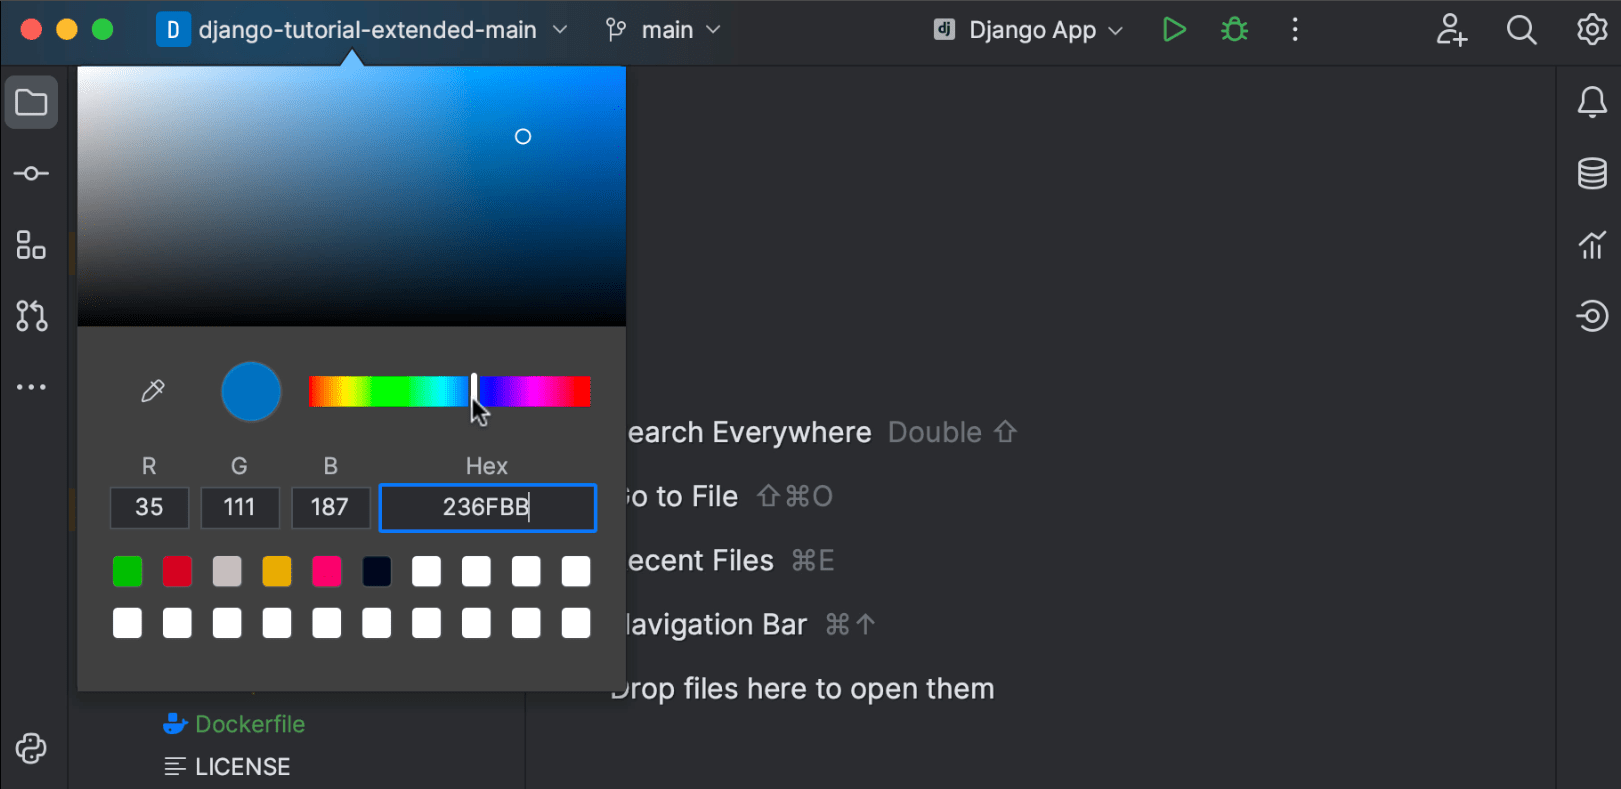Screen dimensions: 1621x789
Task: Open the Project tool window folder icon
Action: pyautogui.click(x=31, y=103)
